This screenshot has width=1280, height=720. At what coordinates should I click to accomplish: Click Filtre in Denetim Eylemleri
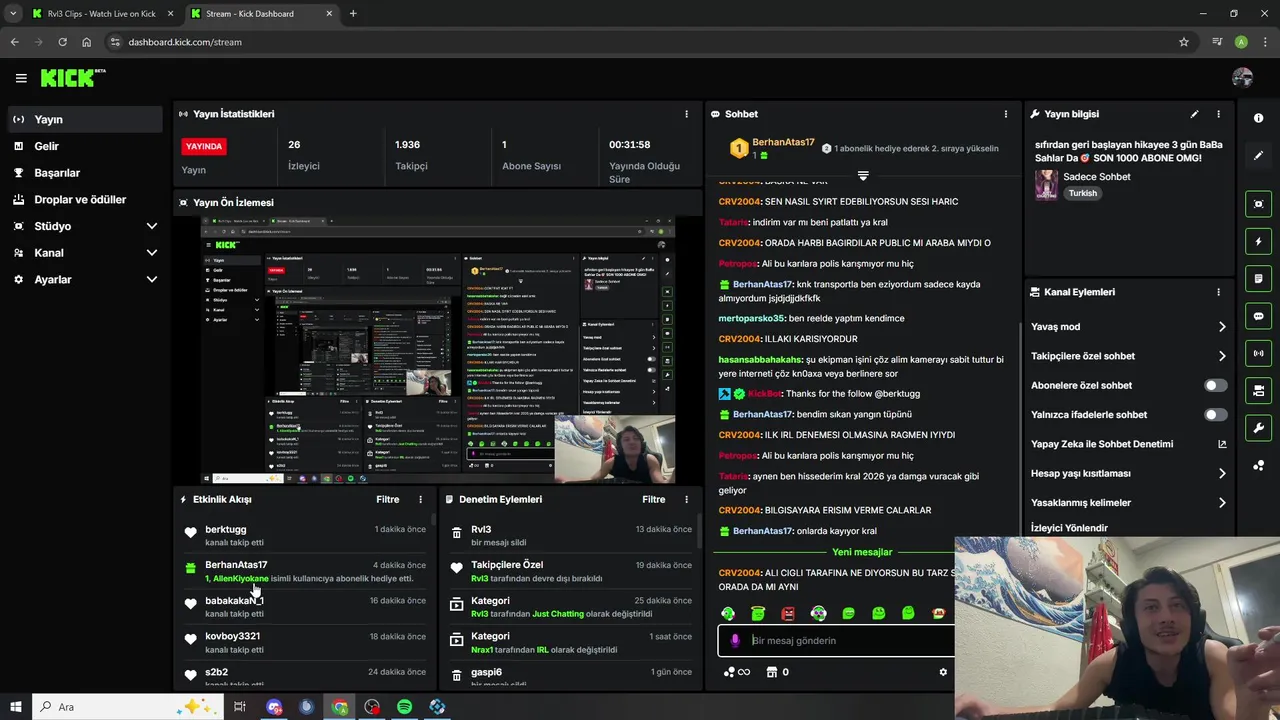point(654,499)
